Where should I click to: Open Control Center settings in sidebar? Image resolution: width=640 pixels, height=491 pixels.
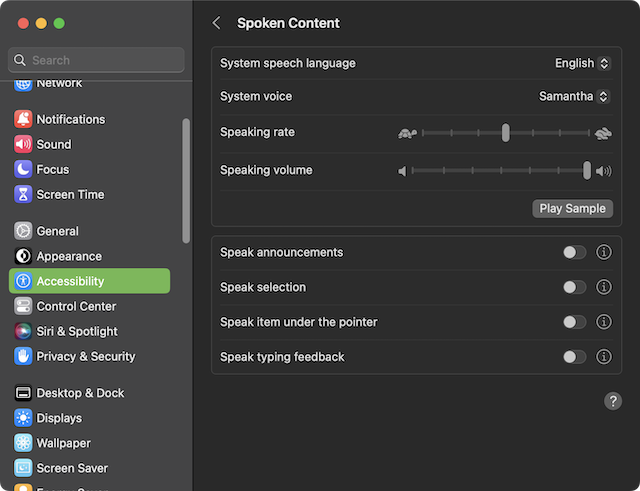click(76, 306)
